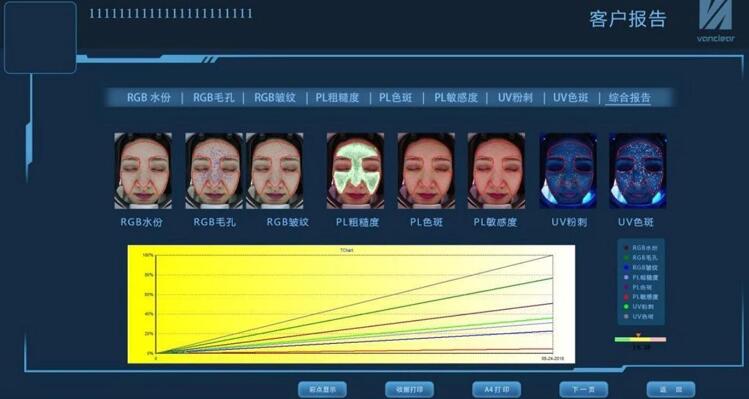Viewport: 749px width, 399px height.
Task: Click the vonclear logo icon
Action: 715,14
